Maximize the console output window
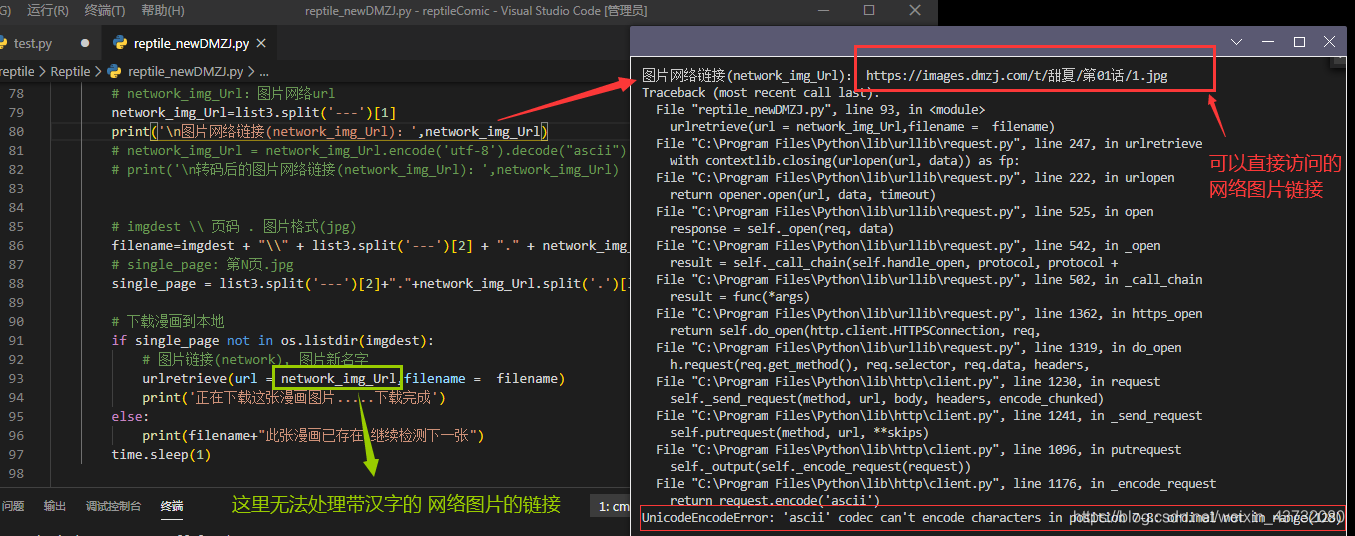This screenshot has height=536, width=1355. pyautogui.click(x=1300, y=42)
